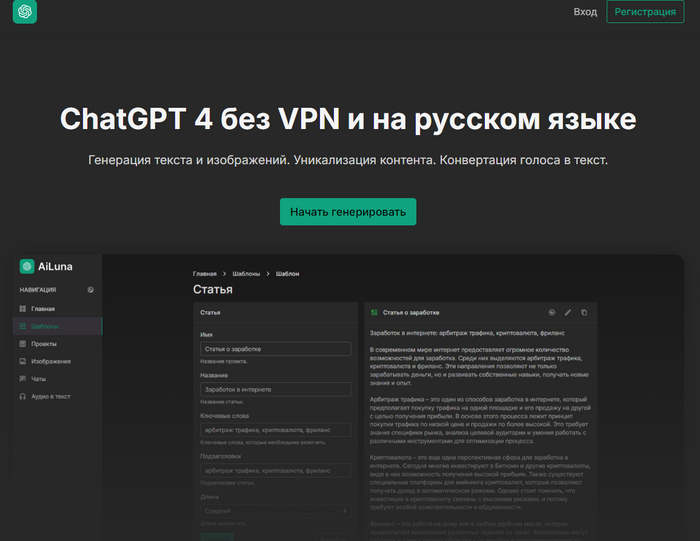Open the Проекты sidebar item
The image size is (700, 541).
(x=57, y=344)
